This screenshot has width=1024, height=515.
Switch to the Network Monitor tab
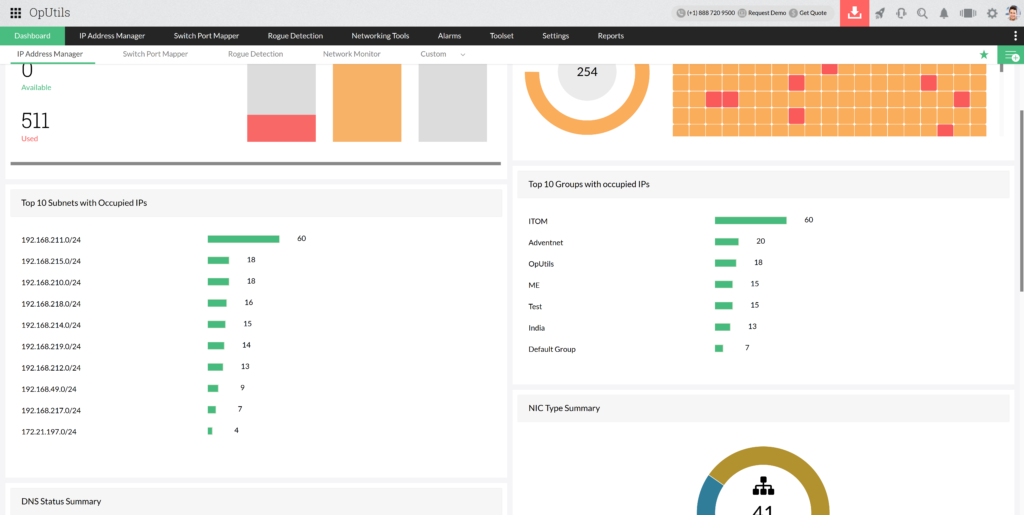coord(351,54)
